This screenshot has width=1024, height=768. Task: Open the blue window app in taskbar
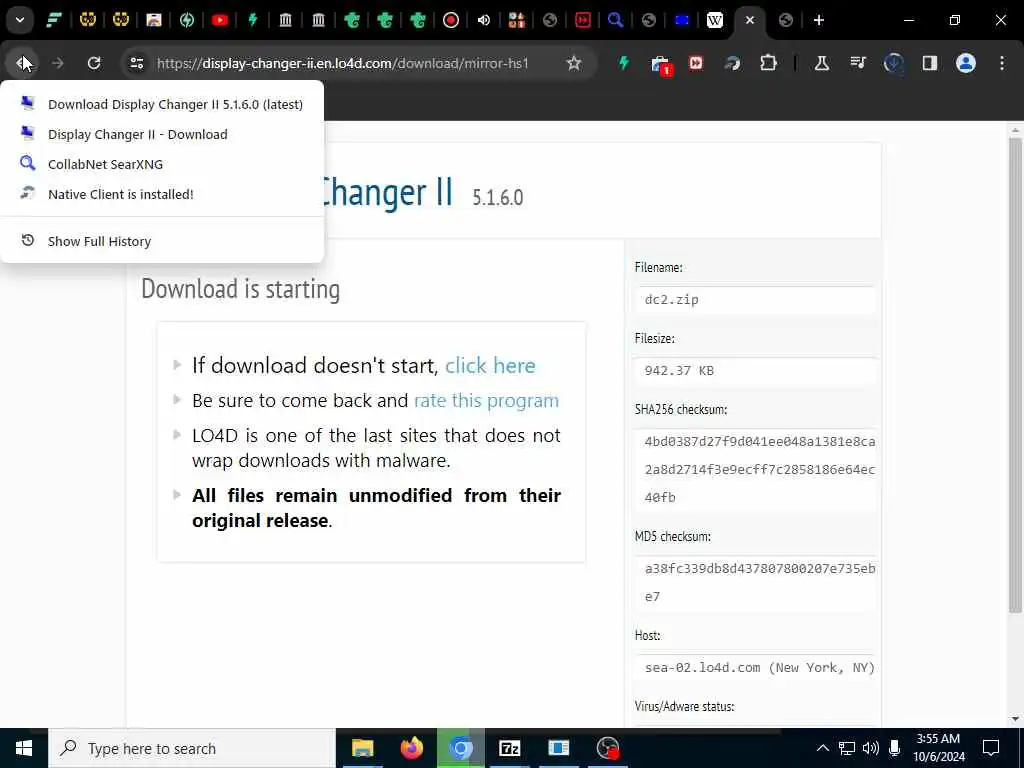pyautogui.click(x=558, y=748)
